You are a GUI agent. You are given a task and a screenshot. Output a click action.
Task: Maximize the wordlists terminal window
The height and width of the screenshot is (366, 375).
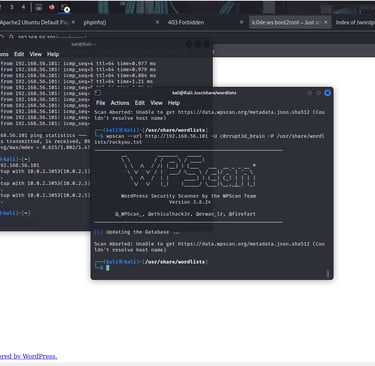click(319, 93)
